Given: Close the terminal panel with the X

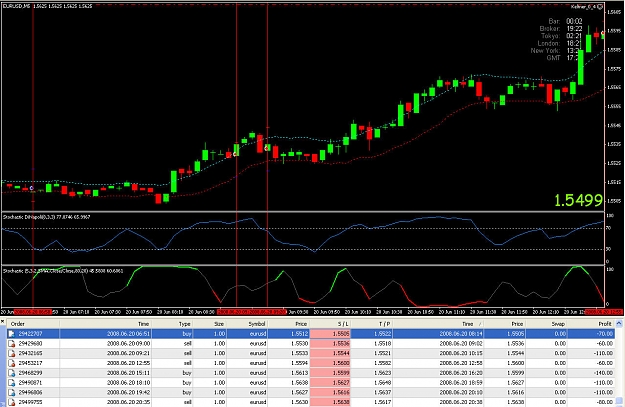Looking at the screenshot, I should [3, 321].
